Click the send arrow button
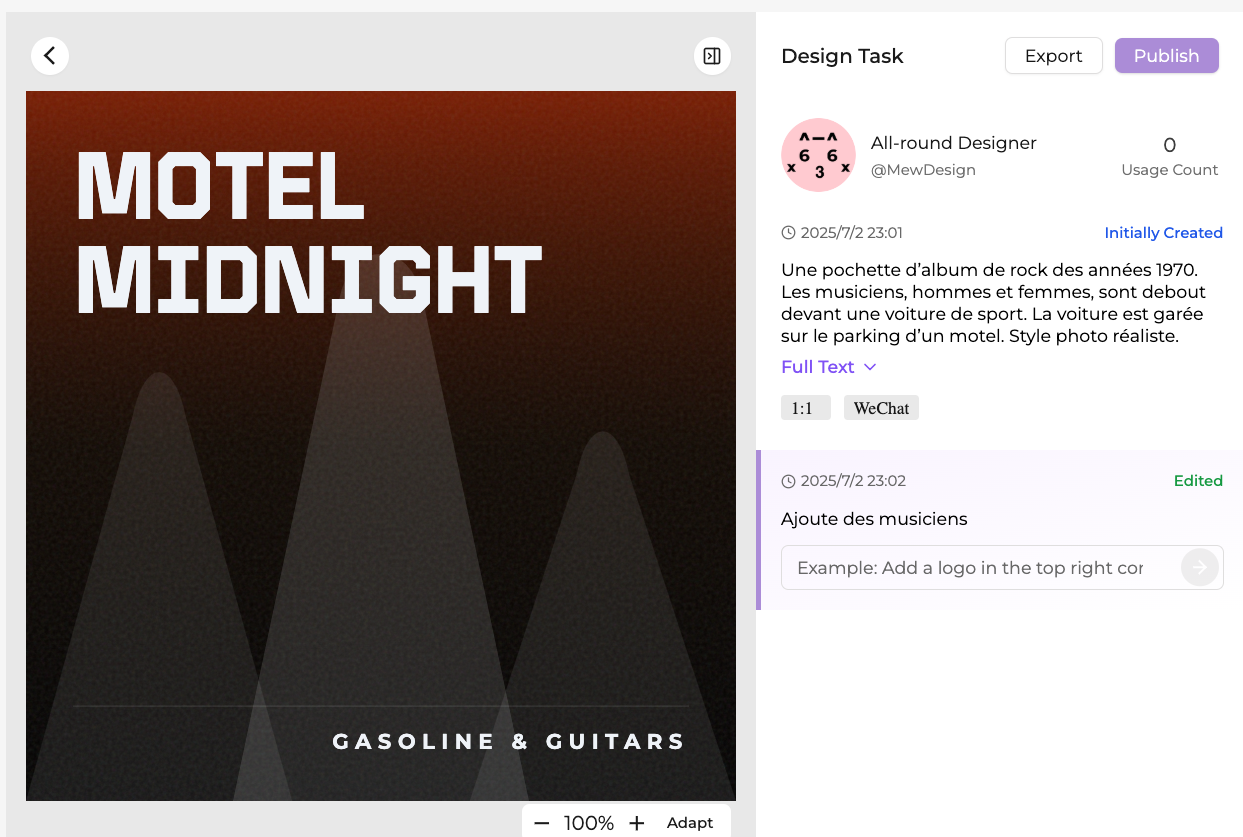The width and height of the screenshot is (1243, 837). [1199, 567]
